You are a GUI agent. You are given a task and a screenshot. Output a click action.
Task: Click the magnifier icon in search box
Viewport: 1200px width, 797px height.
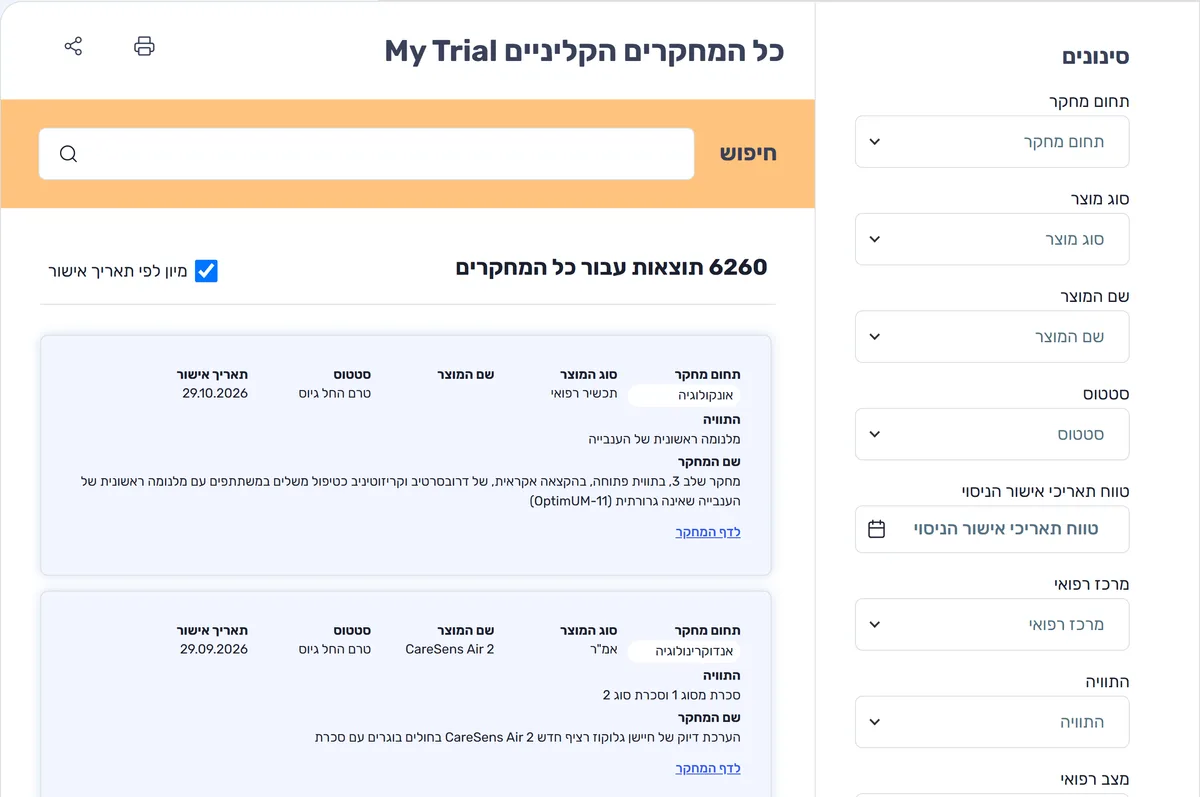(68, 154)
